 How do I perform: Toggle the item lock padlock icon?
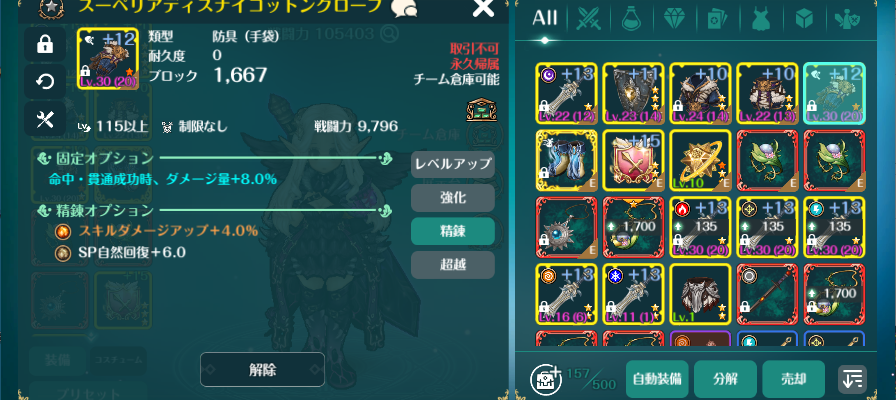pyautogui.click(x=45, y=45)
